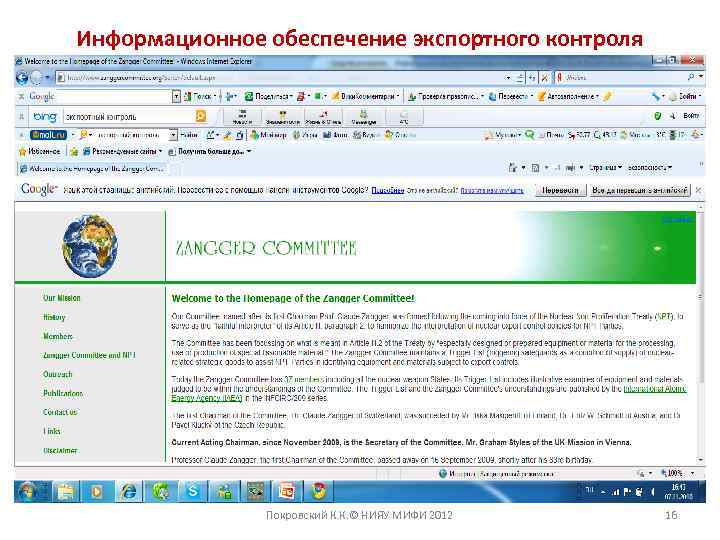Open Skype from the taskbar
This screenshot has width=720, height=540.
193,492
